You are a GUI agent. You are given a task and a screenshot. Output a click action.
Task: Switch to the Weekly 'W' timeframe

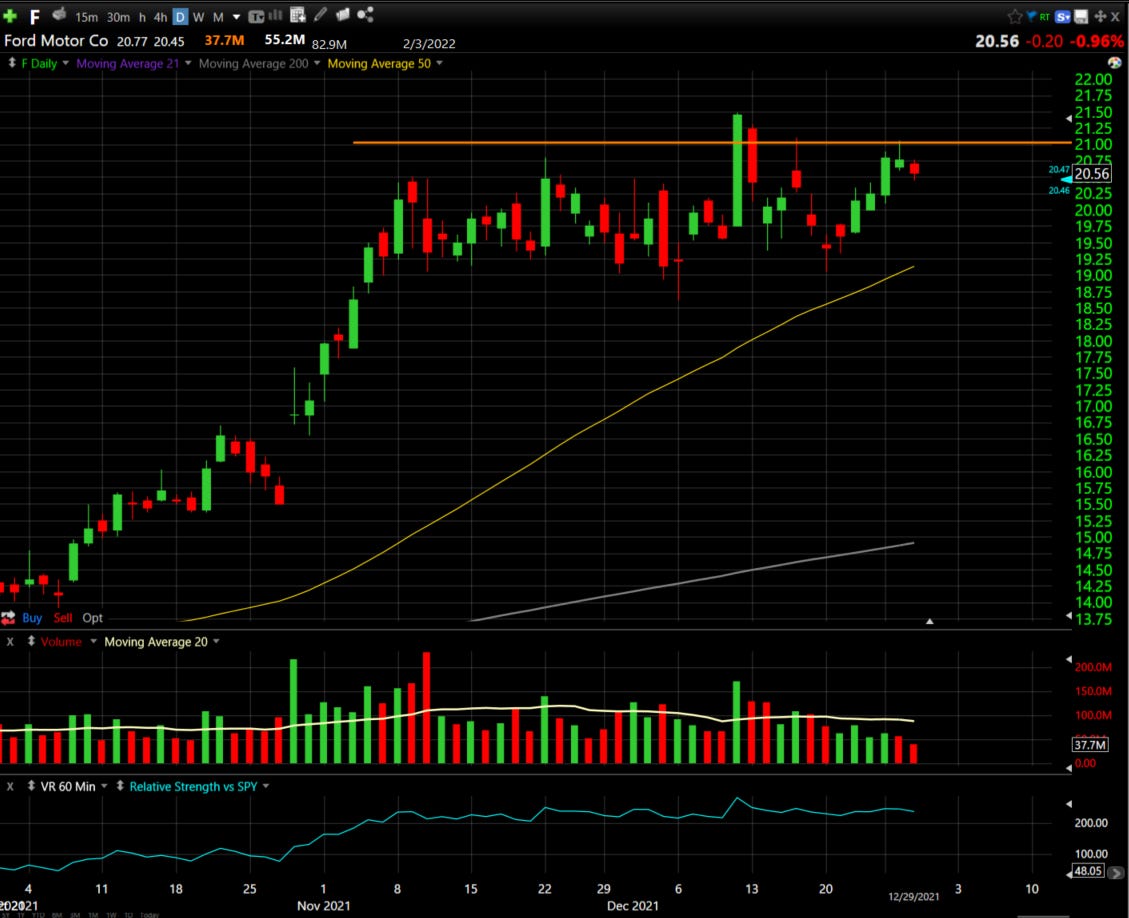[199, 17]
